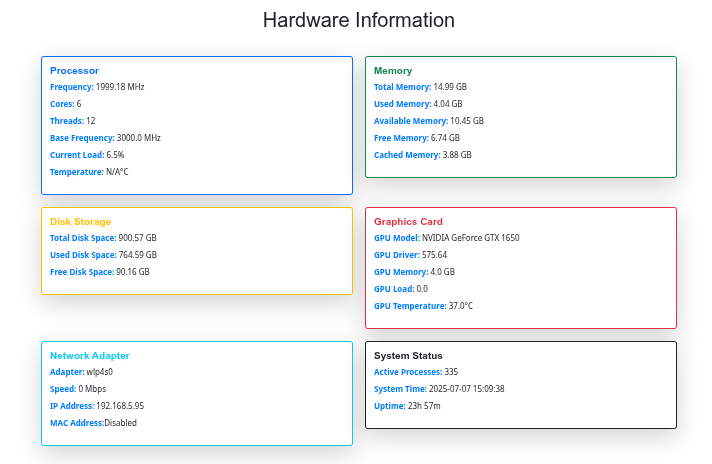Screen dimensions: 712x464
Task: Click GPU Load 0.0 row
Action: 401,289
